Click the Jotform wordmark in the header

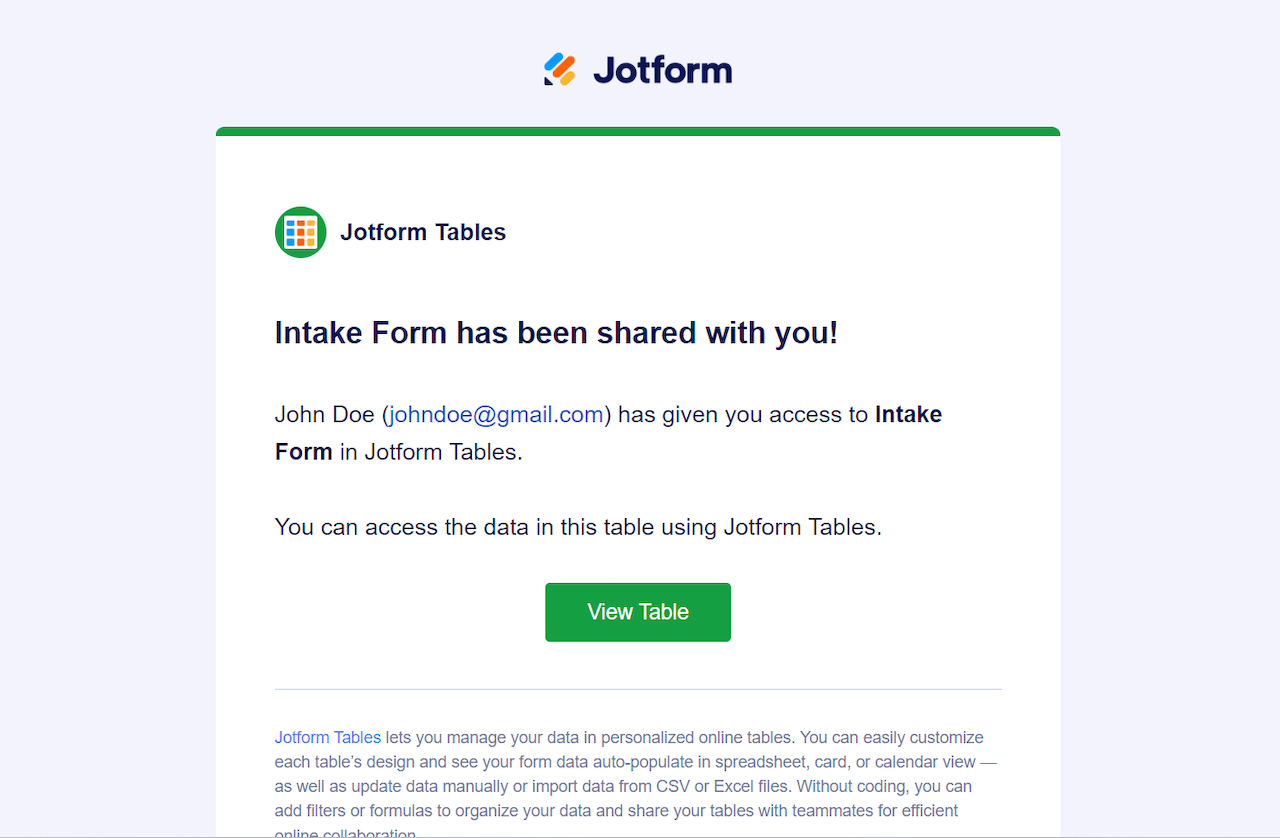pyautogui.click(x=662, y=70)
